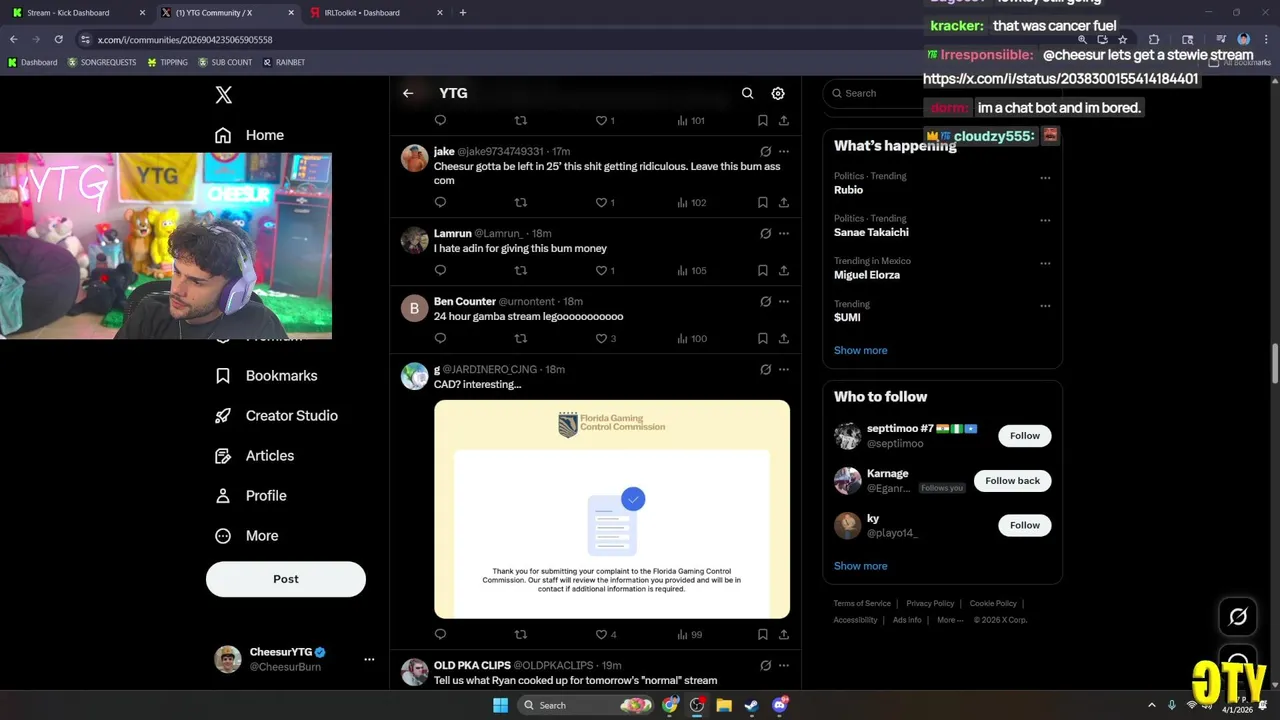The image size is (1280, 720).
Task: Follow the ky account
Action: [x=1024, y=525]
